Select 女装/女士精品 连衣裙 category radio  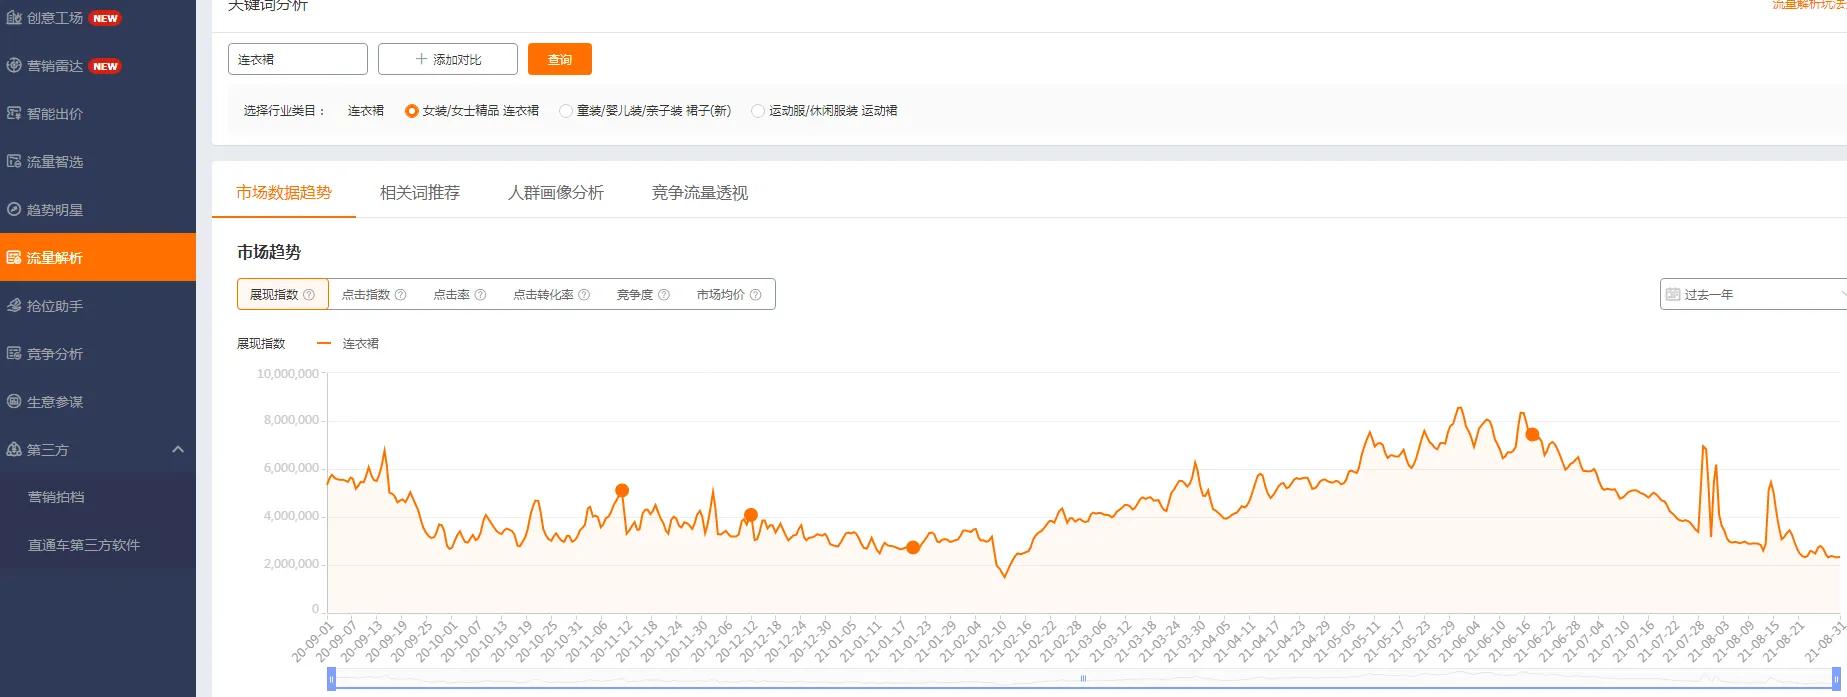click(x=411, y=111)
